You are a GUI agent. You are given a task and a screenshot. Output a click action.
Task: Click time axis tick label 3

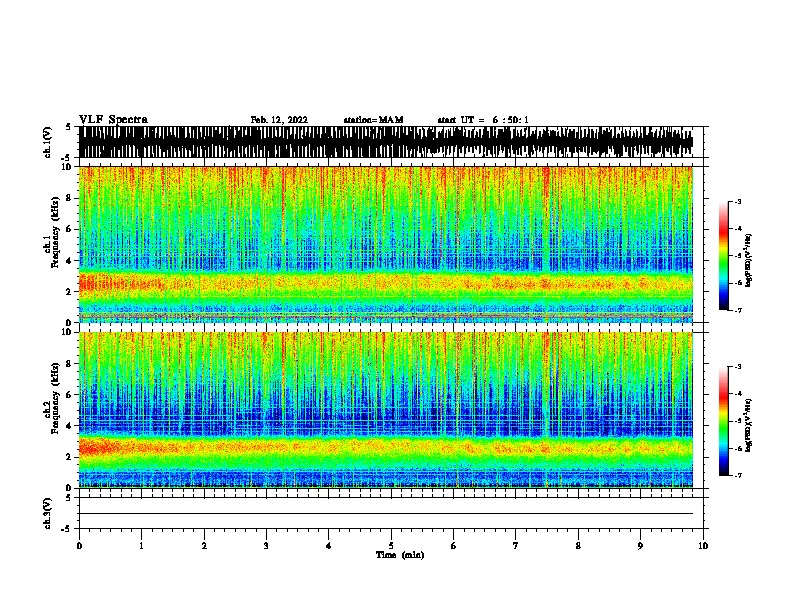coord(266,546)
